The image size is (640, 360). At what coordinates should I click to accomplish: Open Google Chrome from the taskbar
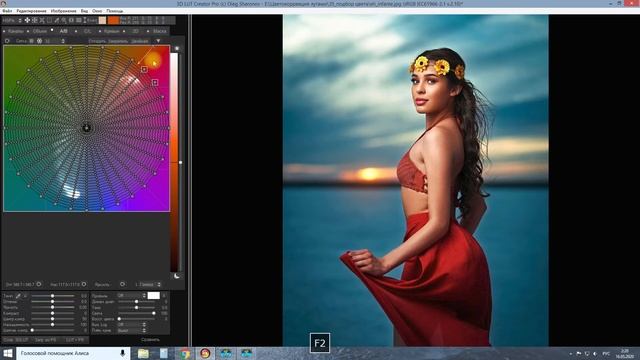[185, 353]
